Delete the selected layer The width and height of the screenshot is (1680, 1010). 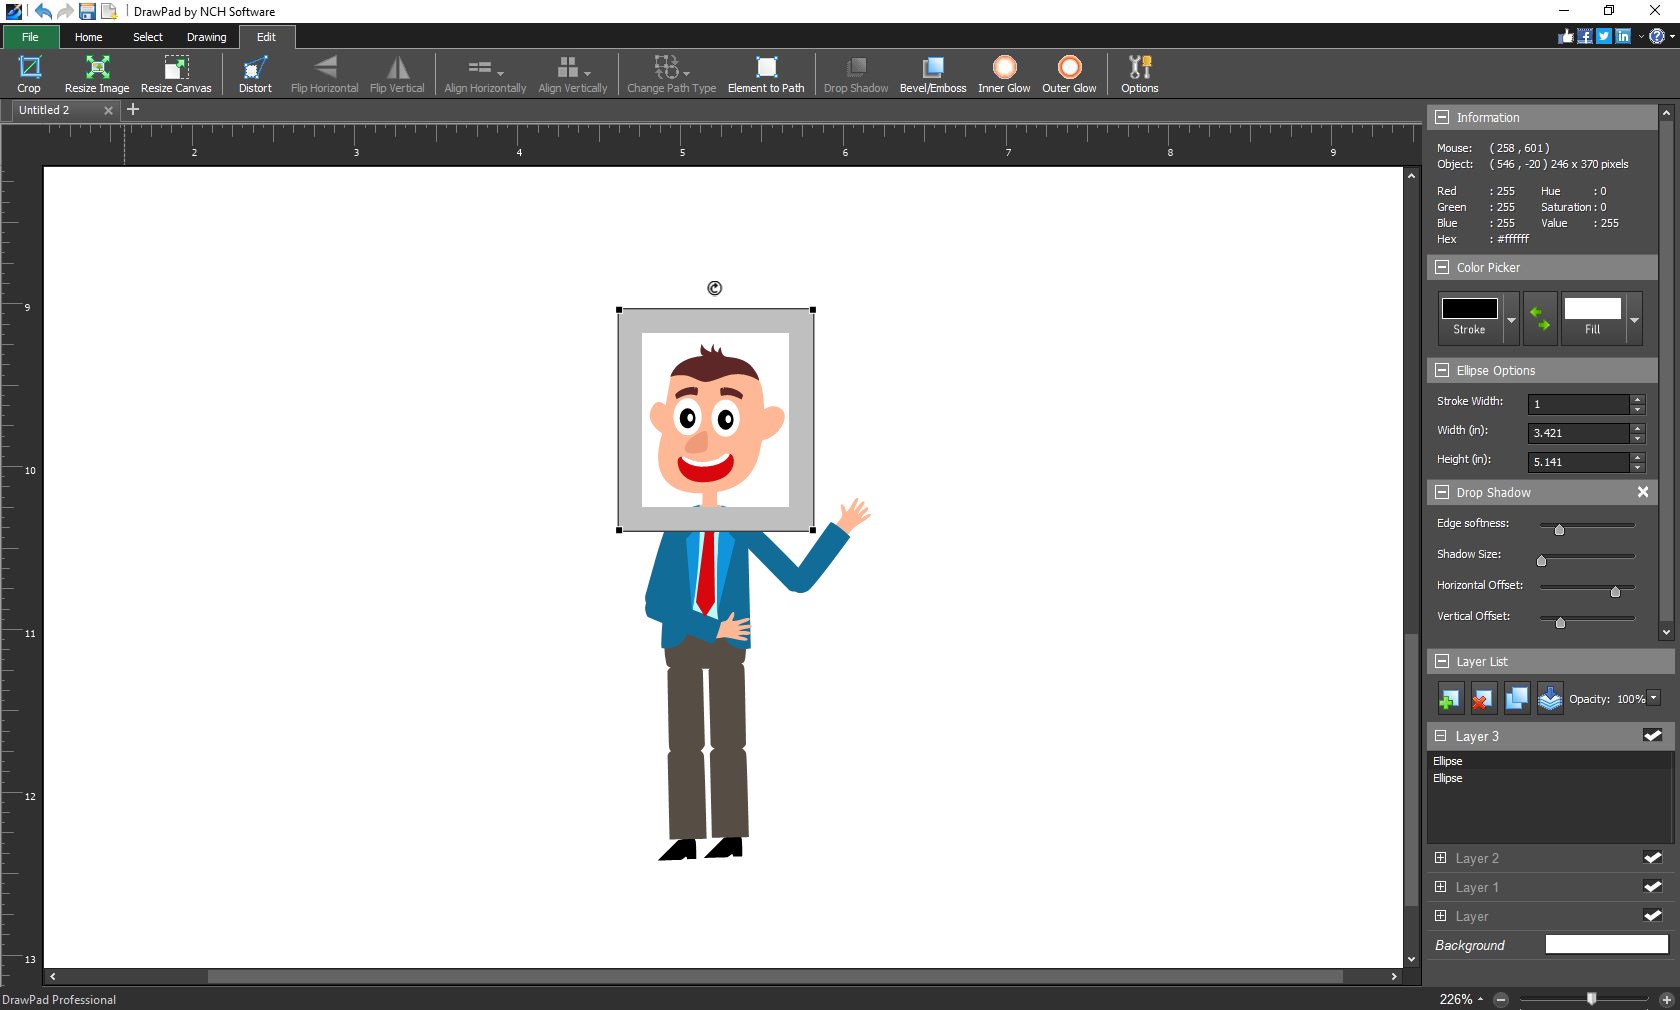pos(1482,698)
